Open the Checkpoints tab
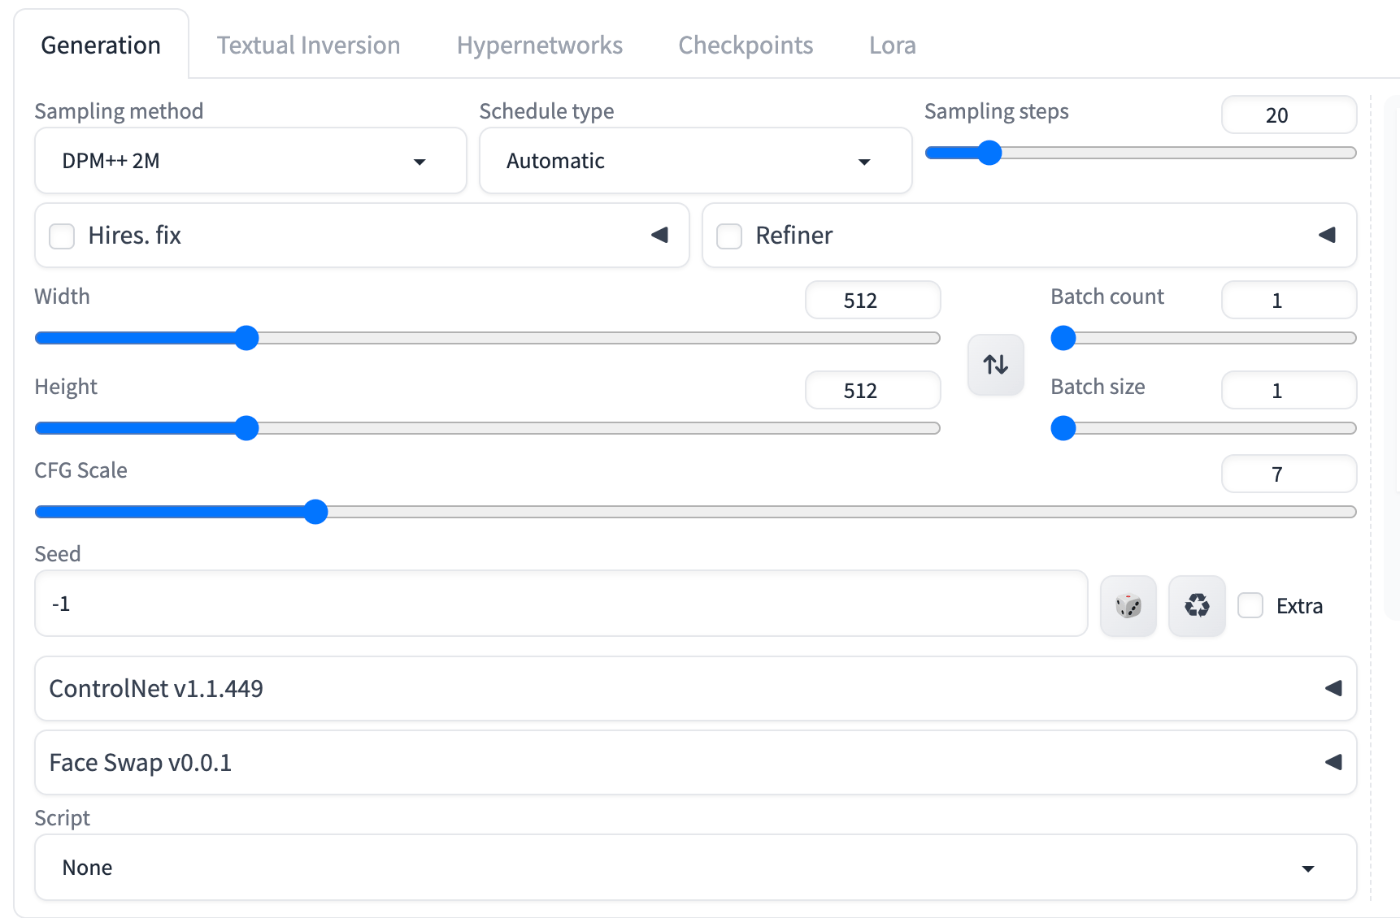 click(745, 45)
